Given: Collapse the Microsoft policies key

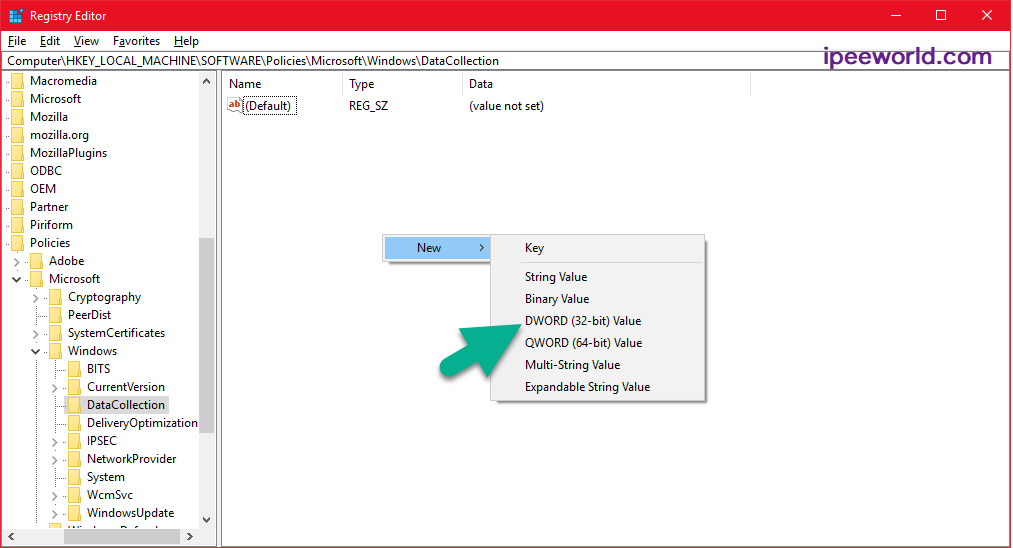Looking at the screenshot, I should click(x=17, y=279).
